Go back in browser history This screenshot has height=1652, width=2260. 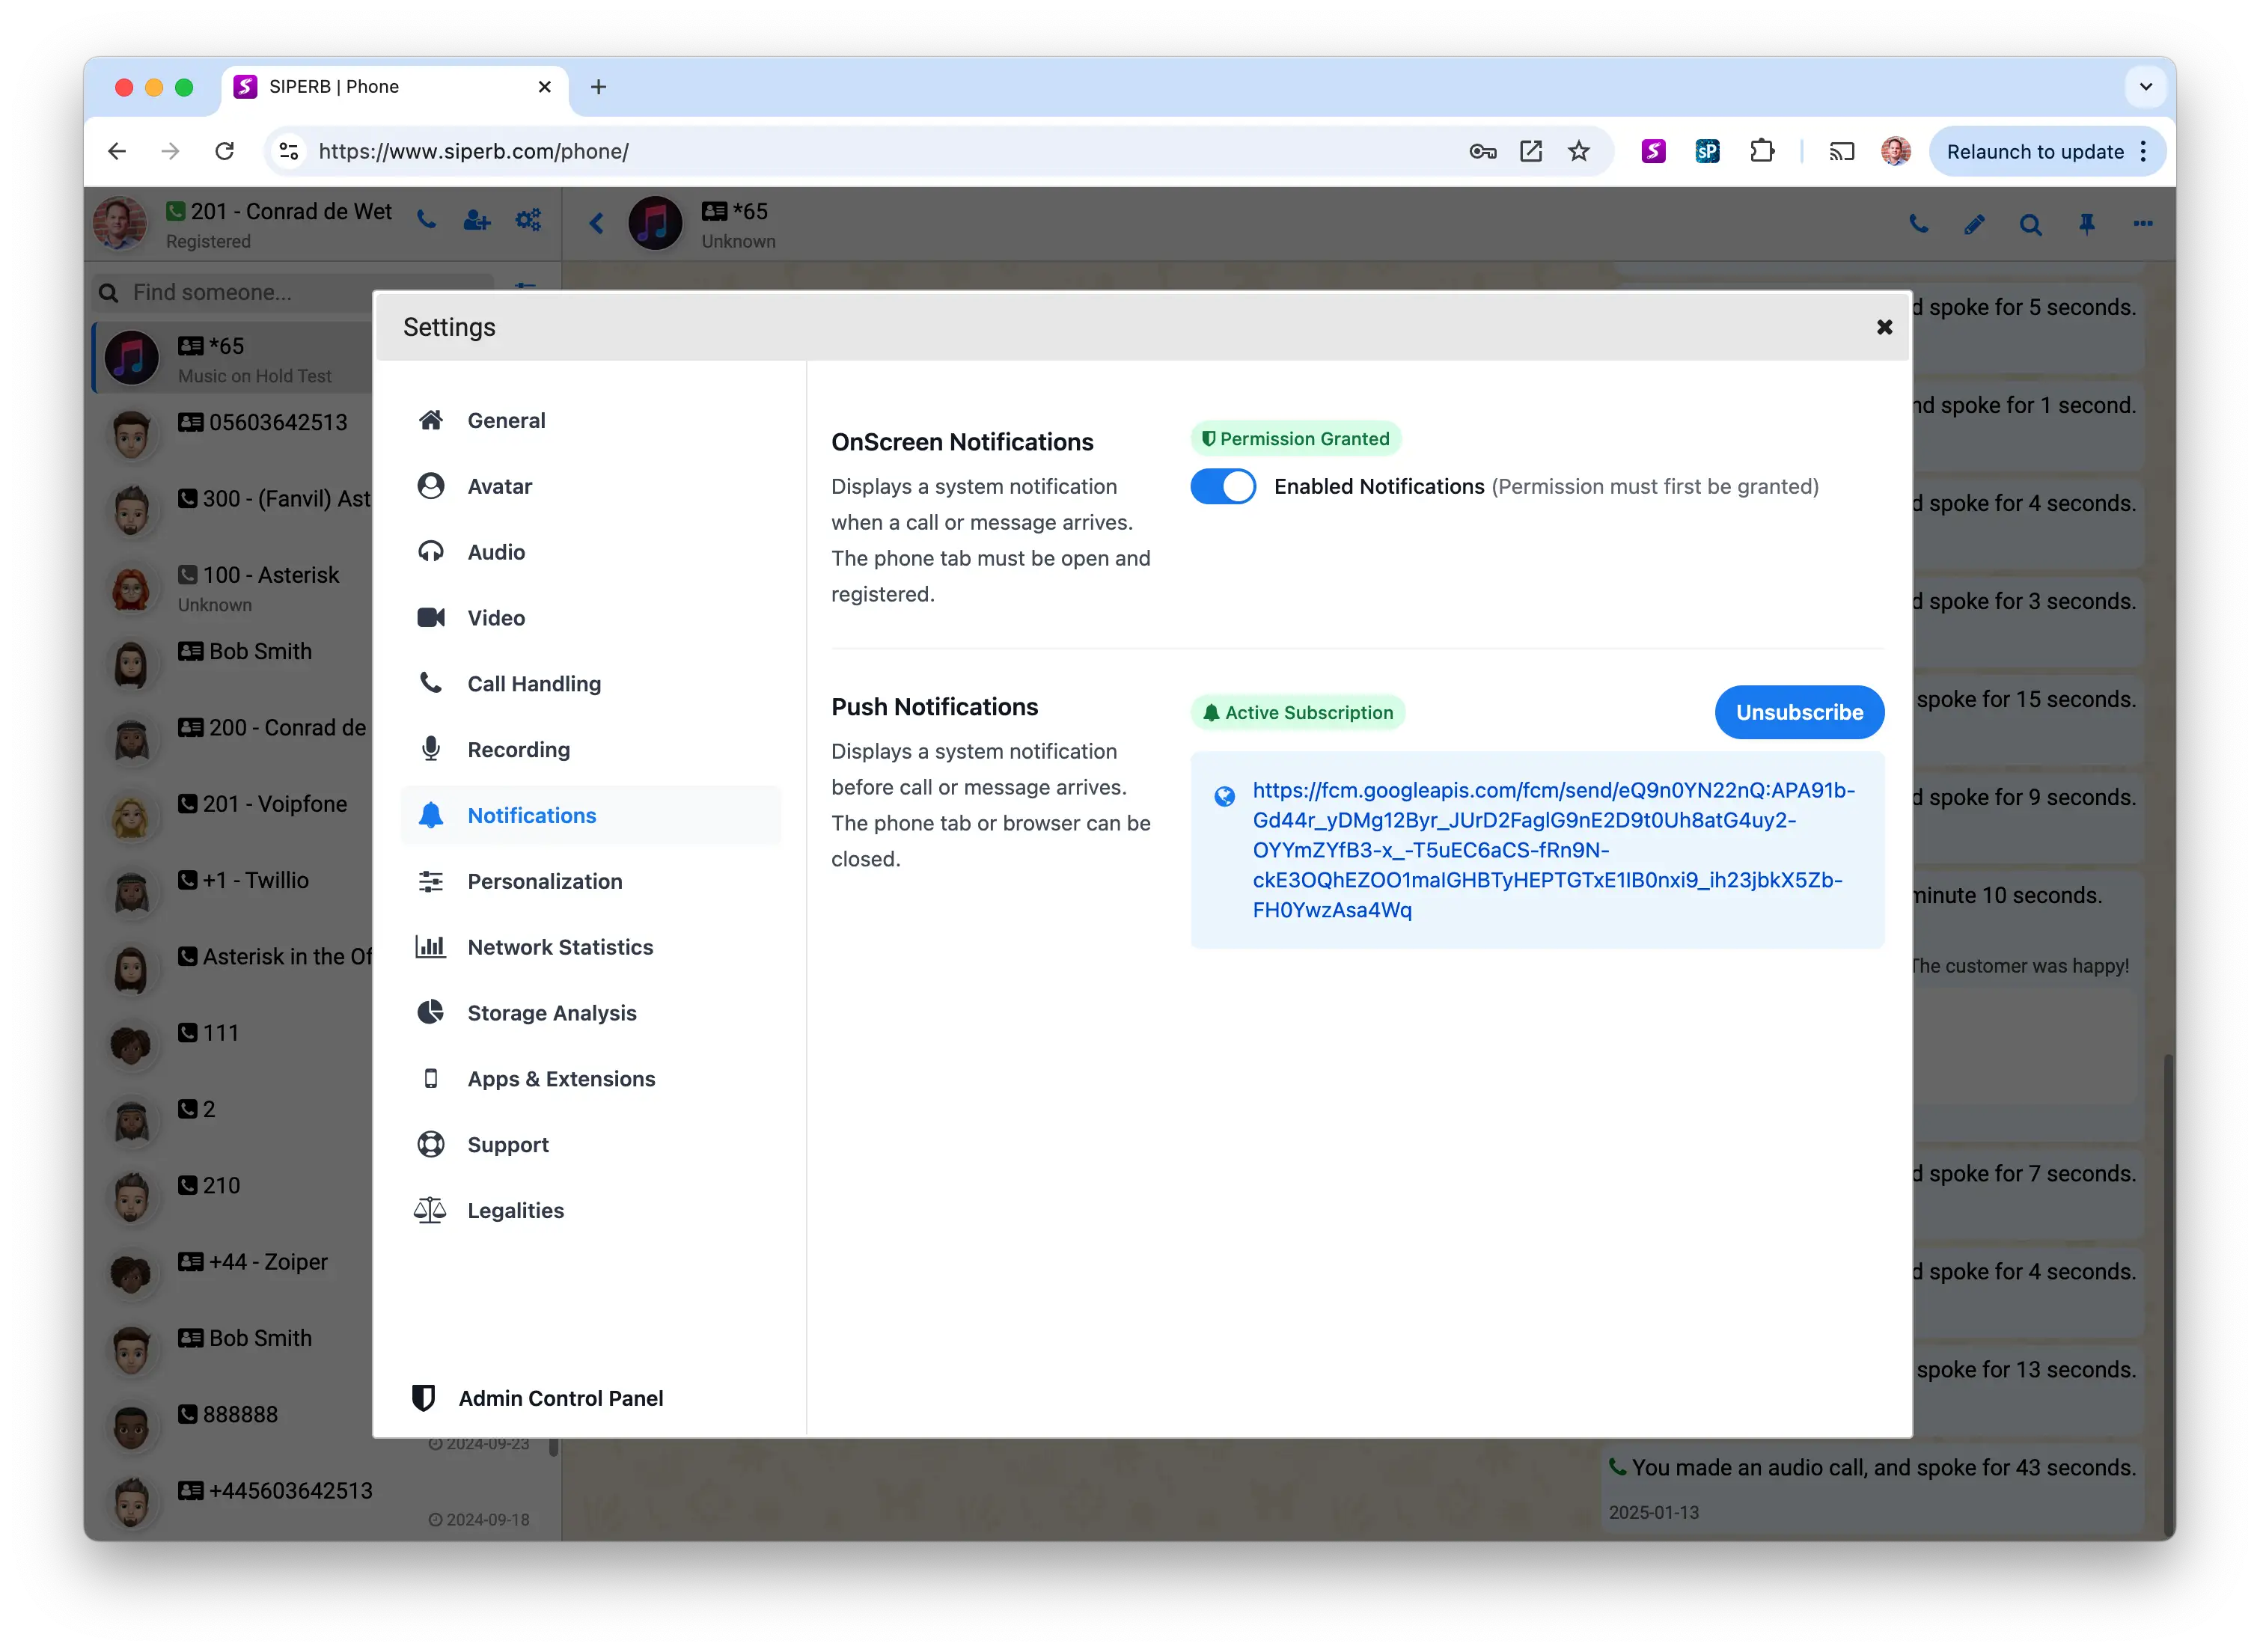coord(117,151)
